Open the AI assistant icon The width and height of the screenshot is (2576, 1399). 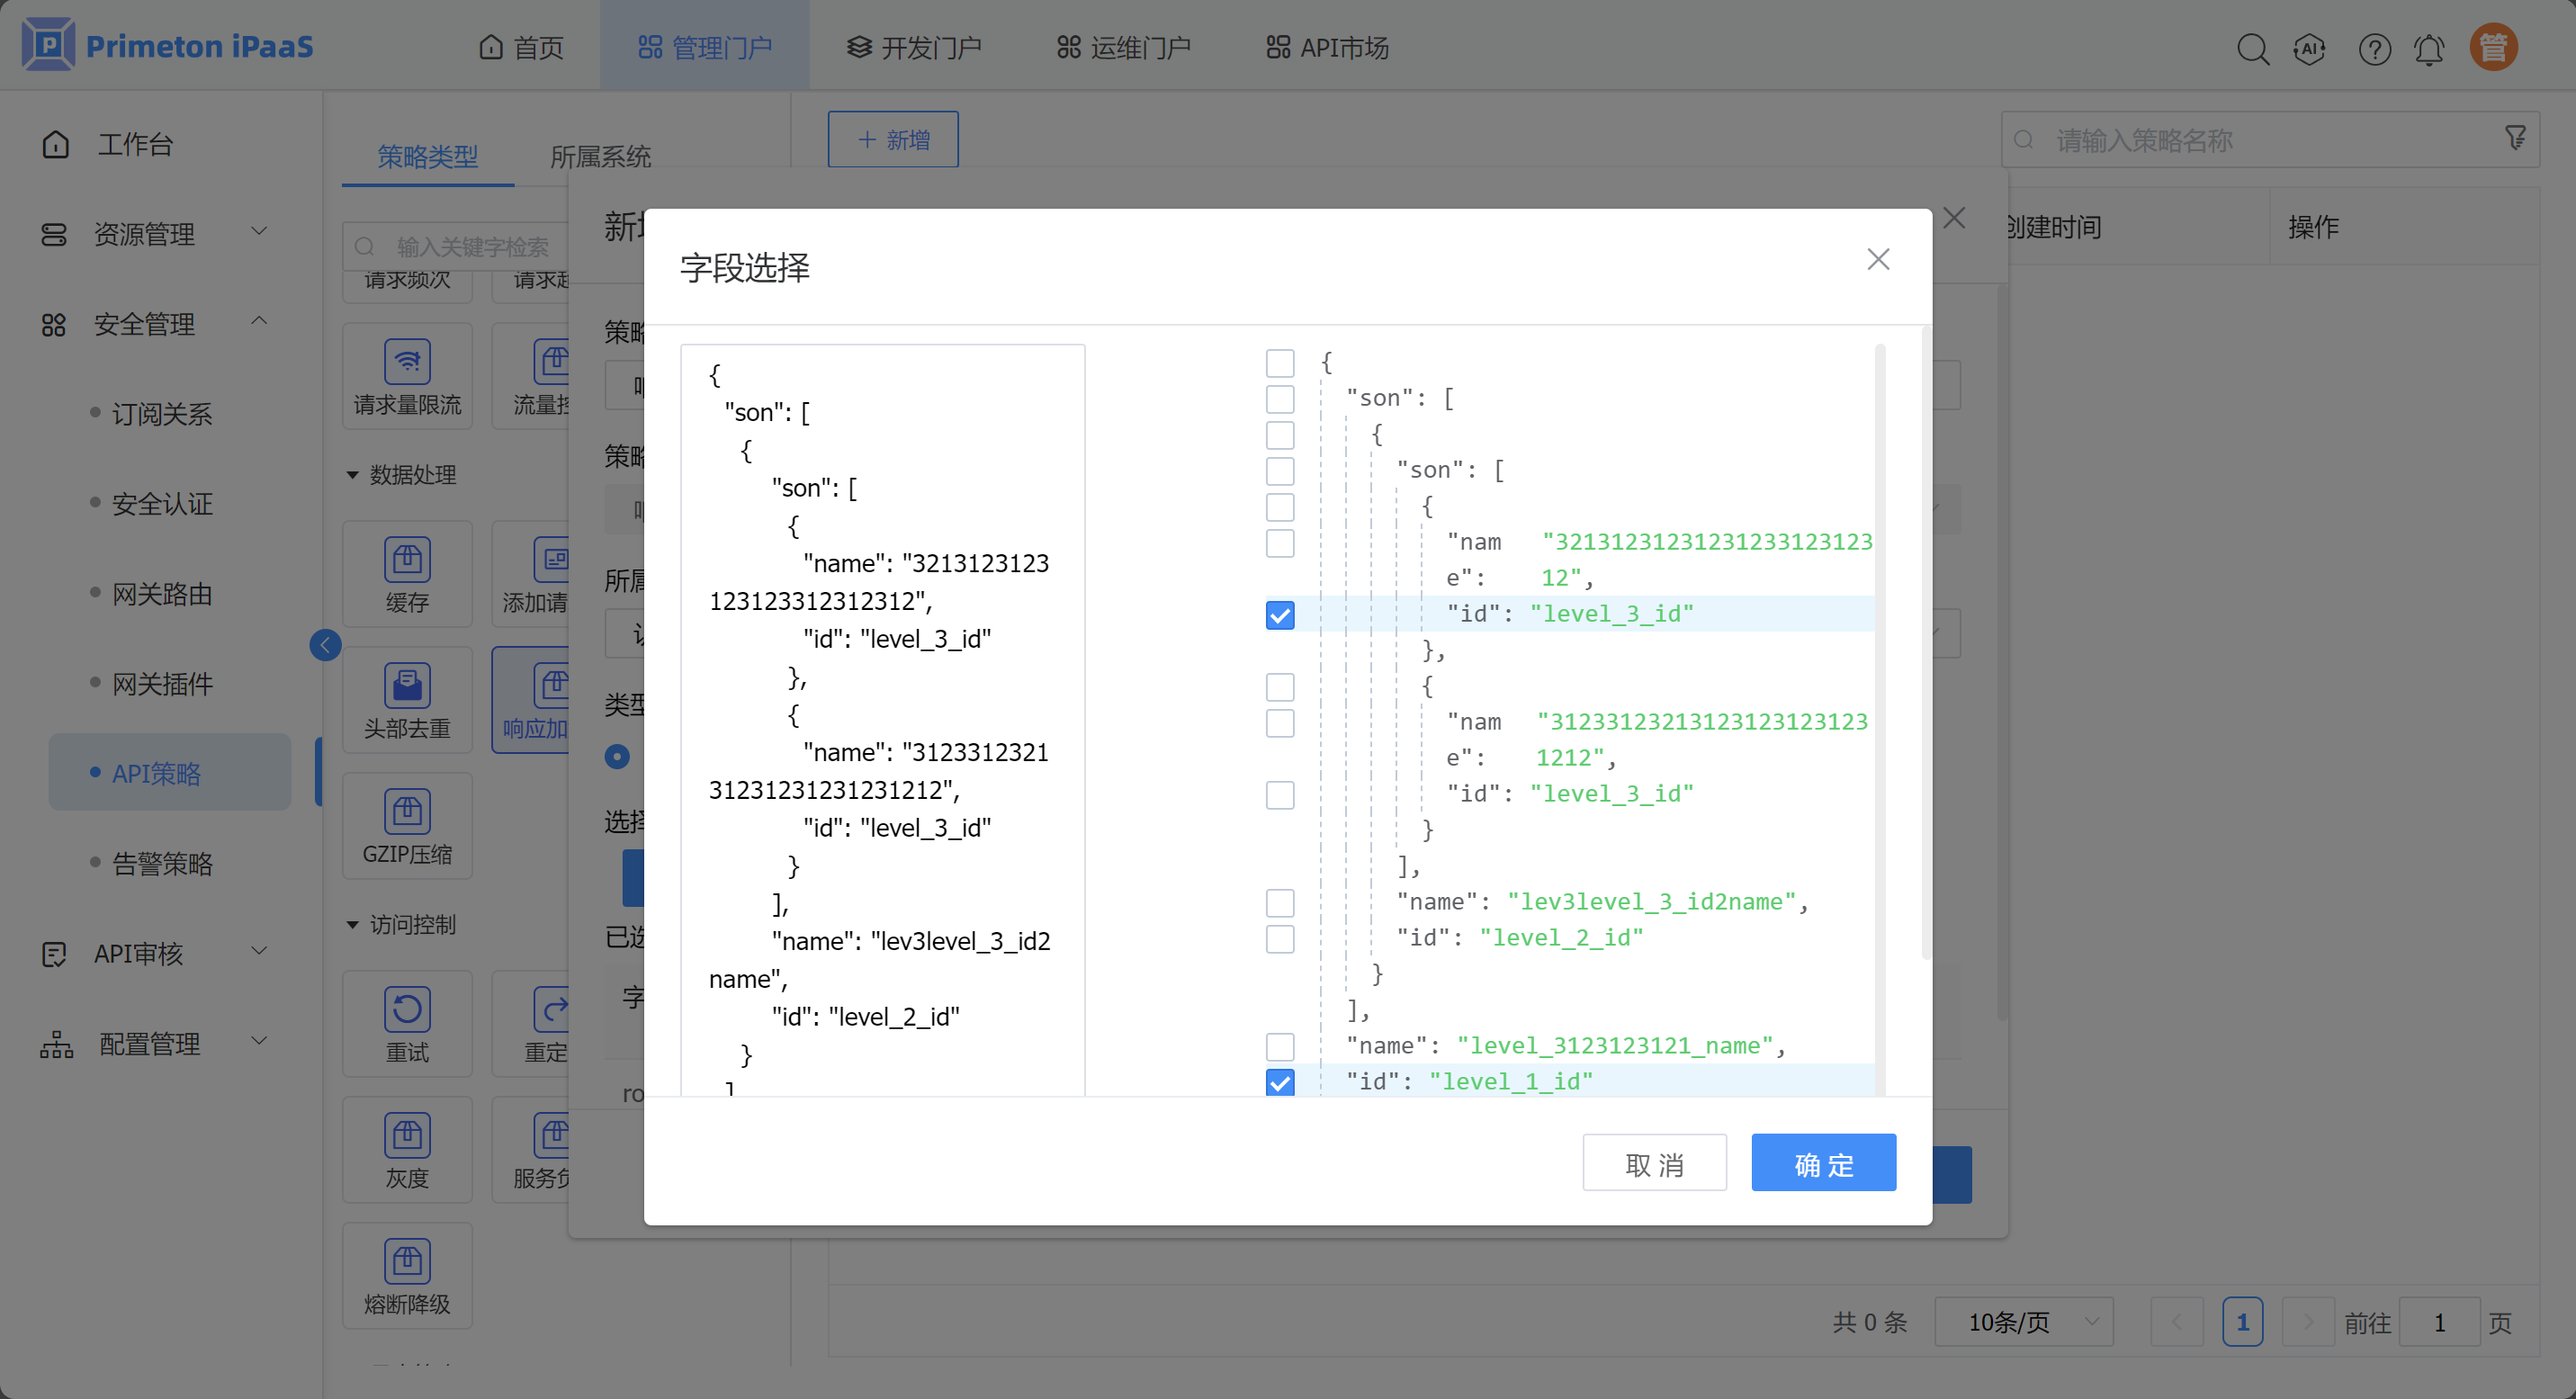click(2309, 48)
